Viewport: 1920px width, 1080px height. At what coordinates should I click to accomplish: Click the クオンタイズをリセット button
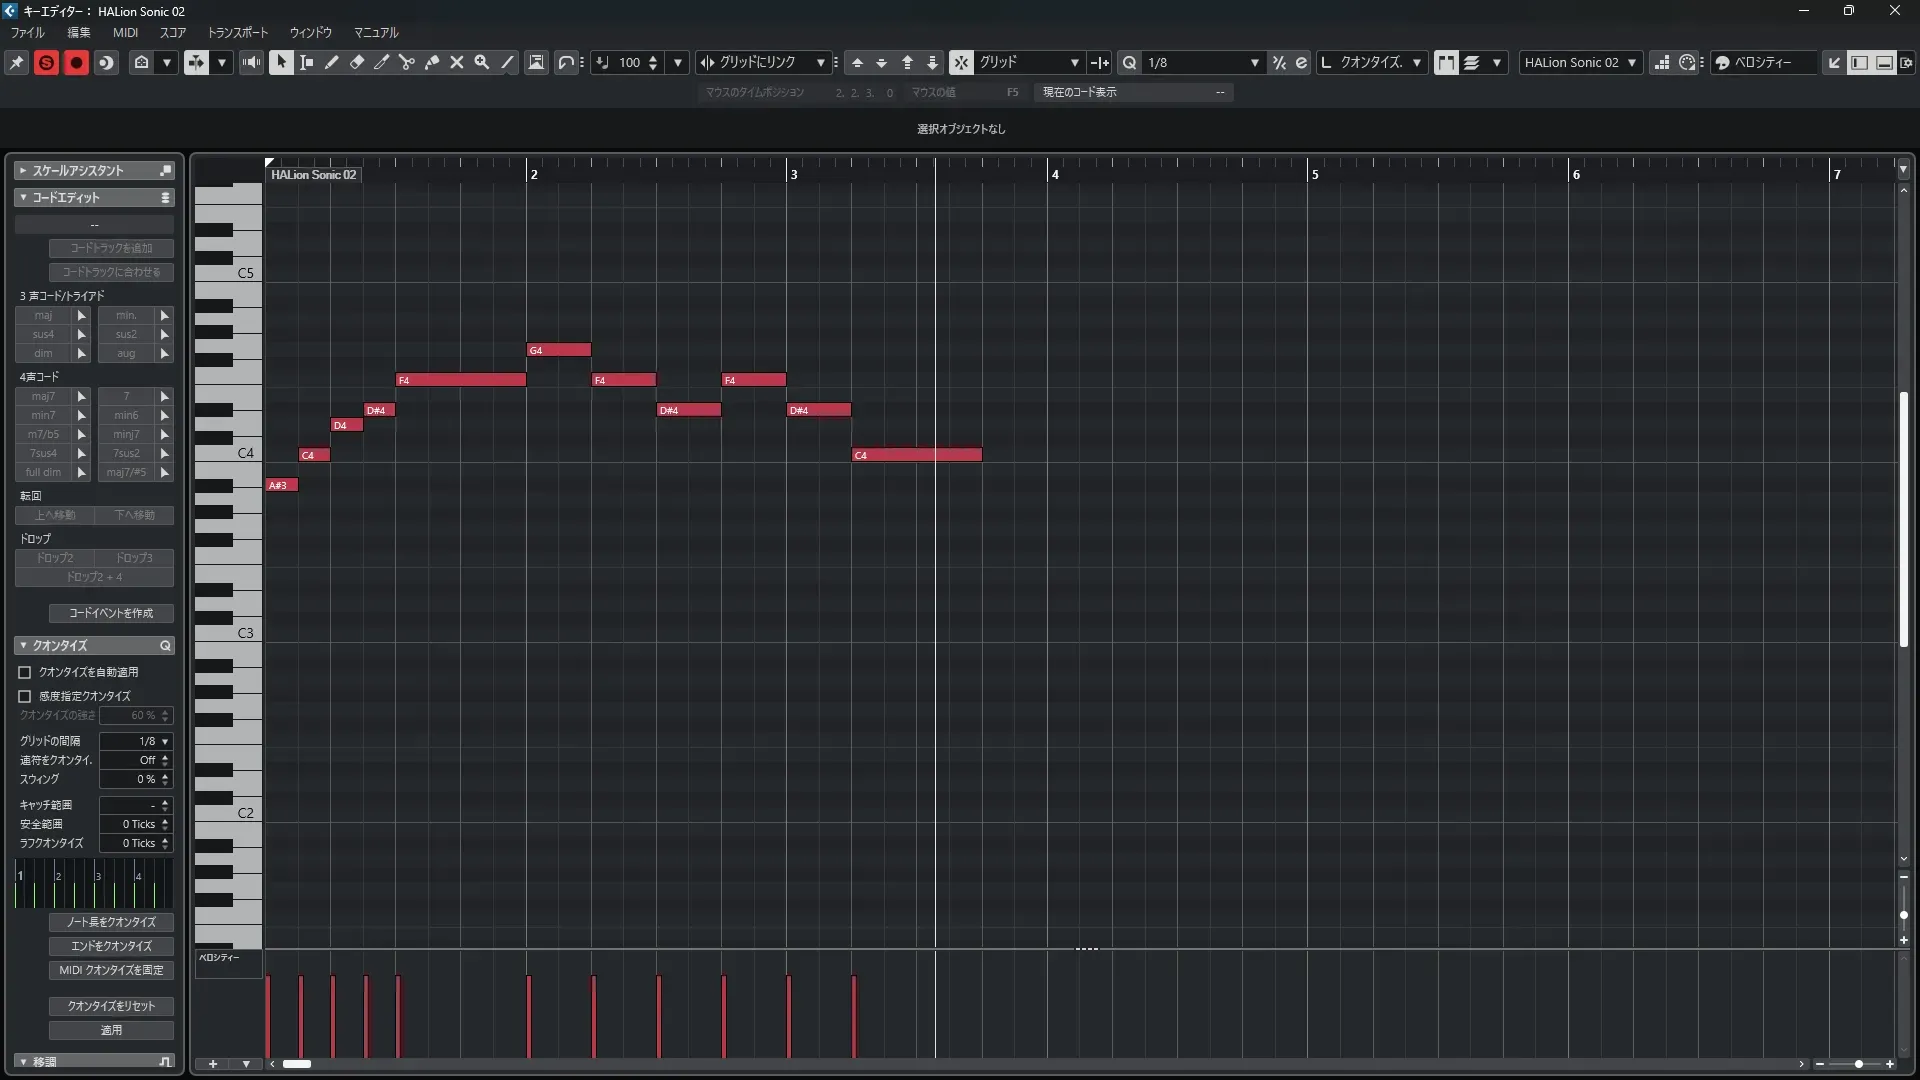point(111,1006)
